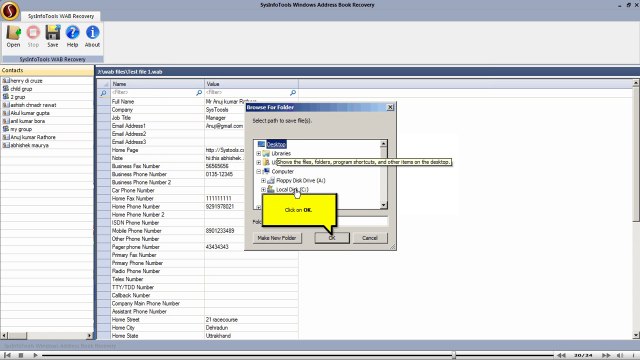Expand Floppy Disk Drive (A:) node

[263, 180]
